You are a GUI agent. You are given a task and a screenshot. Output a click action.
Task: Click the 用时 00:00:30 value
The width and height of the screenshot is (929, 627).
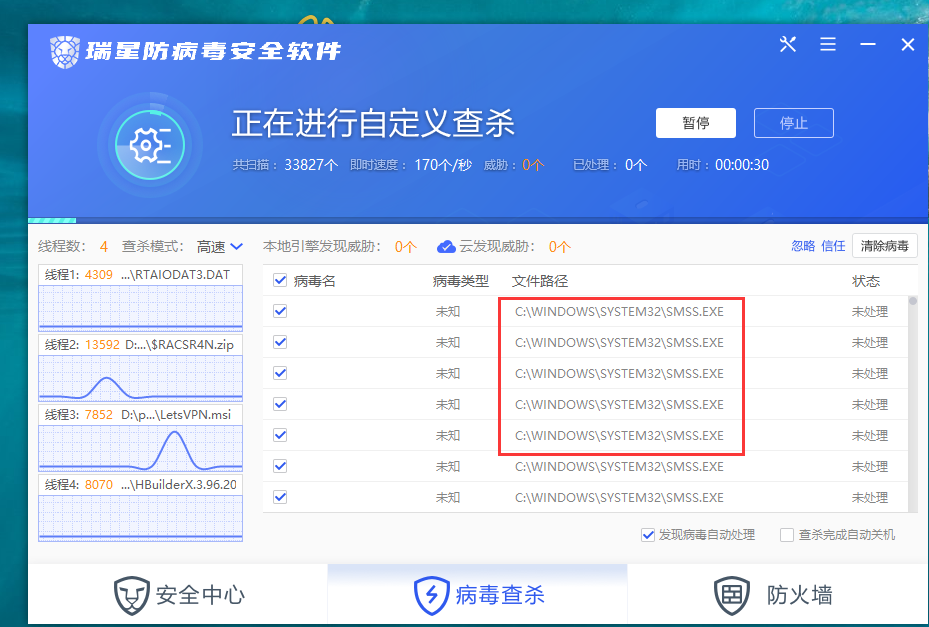click(x=742, y=165)
